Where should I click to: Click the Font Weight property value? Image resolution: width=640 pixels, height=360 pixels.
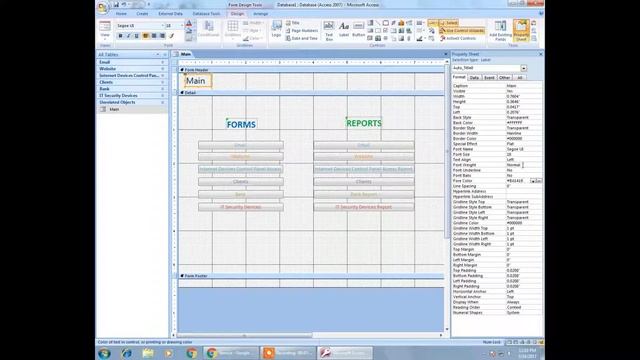click(524, 165)
